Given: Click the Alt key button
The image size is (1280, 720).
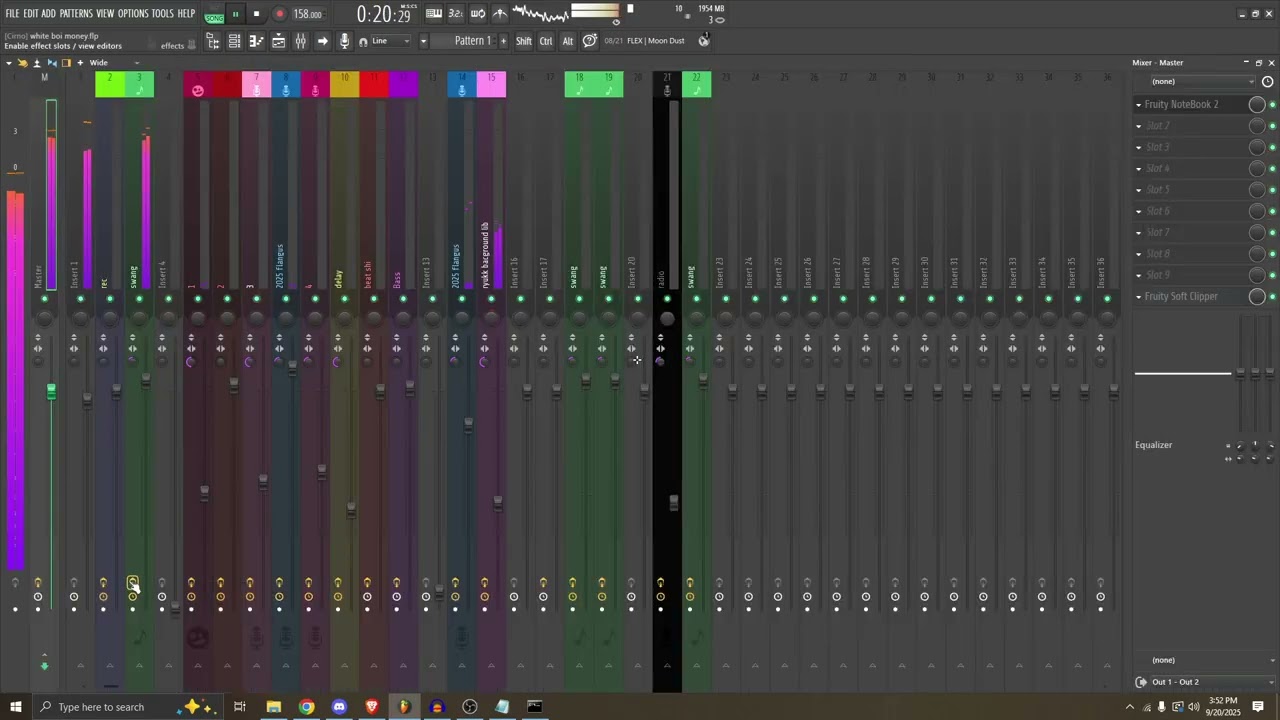Looking at the screenshot, I should [x=568, y=41].
